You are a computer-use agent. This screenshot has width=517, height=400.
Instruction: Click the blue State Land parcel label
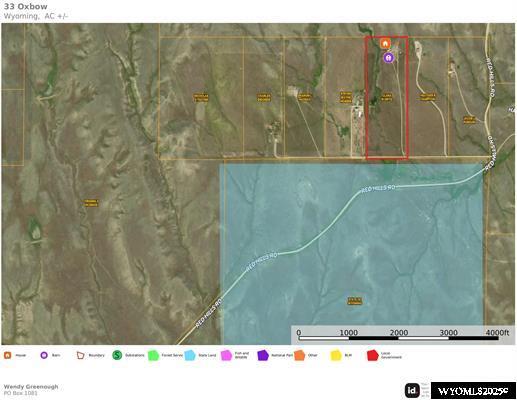click(355, 301)
